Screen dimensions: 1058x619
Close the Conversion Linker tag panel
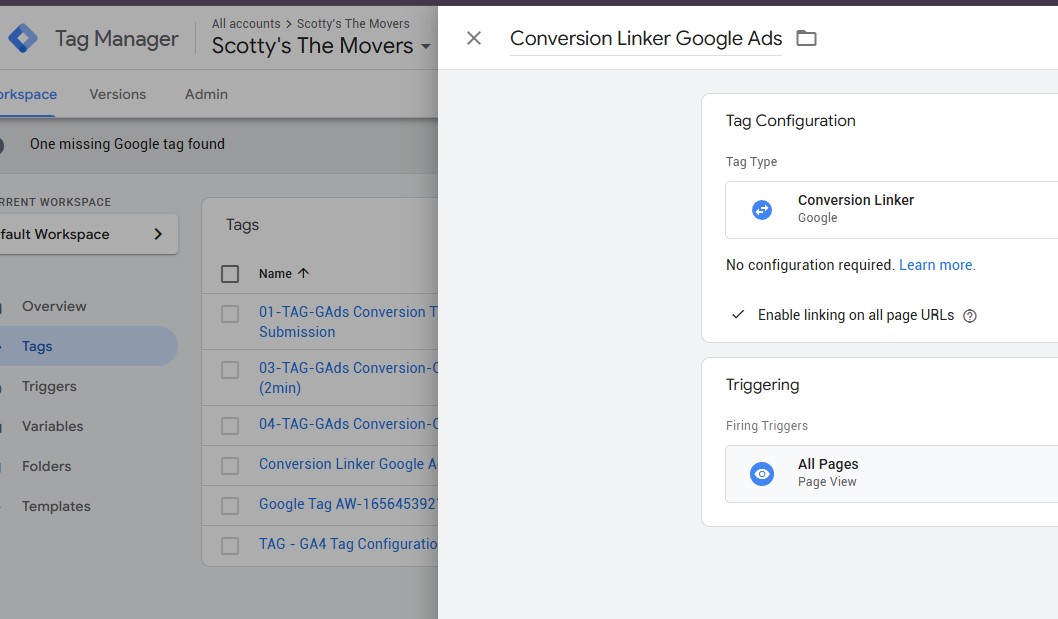pos(474,38)
